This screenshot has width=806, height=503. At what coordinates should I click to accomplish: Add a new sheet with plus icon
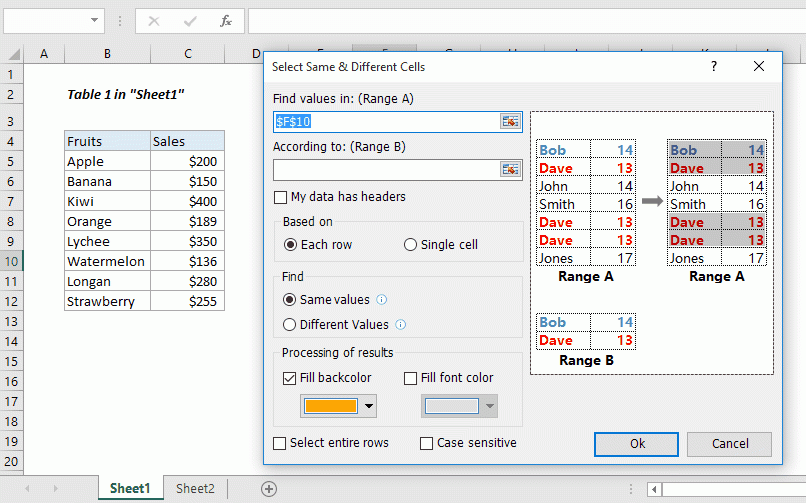click(268, 488)
